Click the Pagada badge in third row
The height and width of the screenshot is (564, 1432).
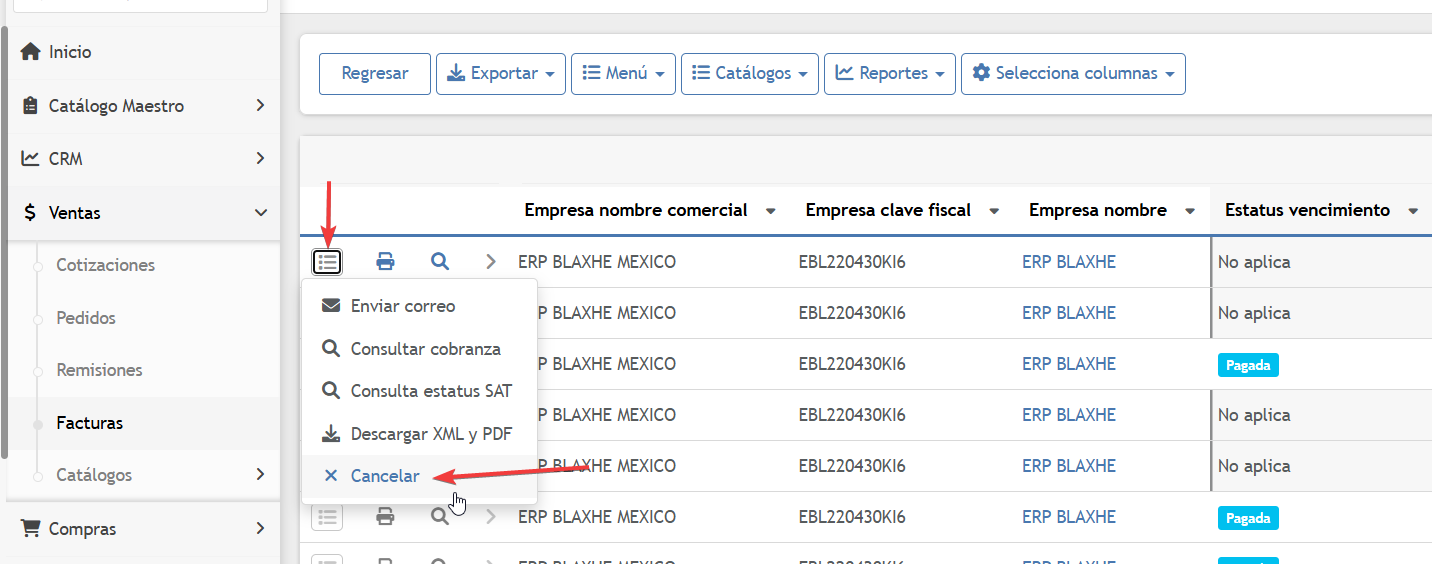click(1248, 365)
